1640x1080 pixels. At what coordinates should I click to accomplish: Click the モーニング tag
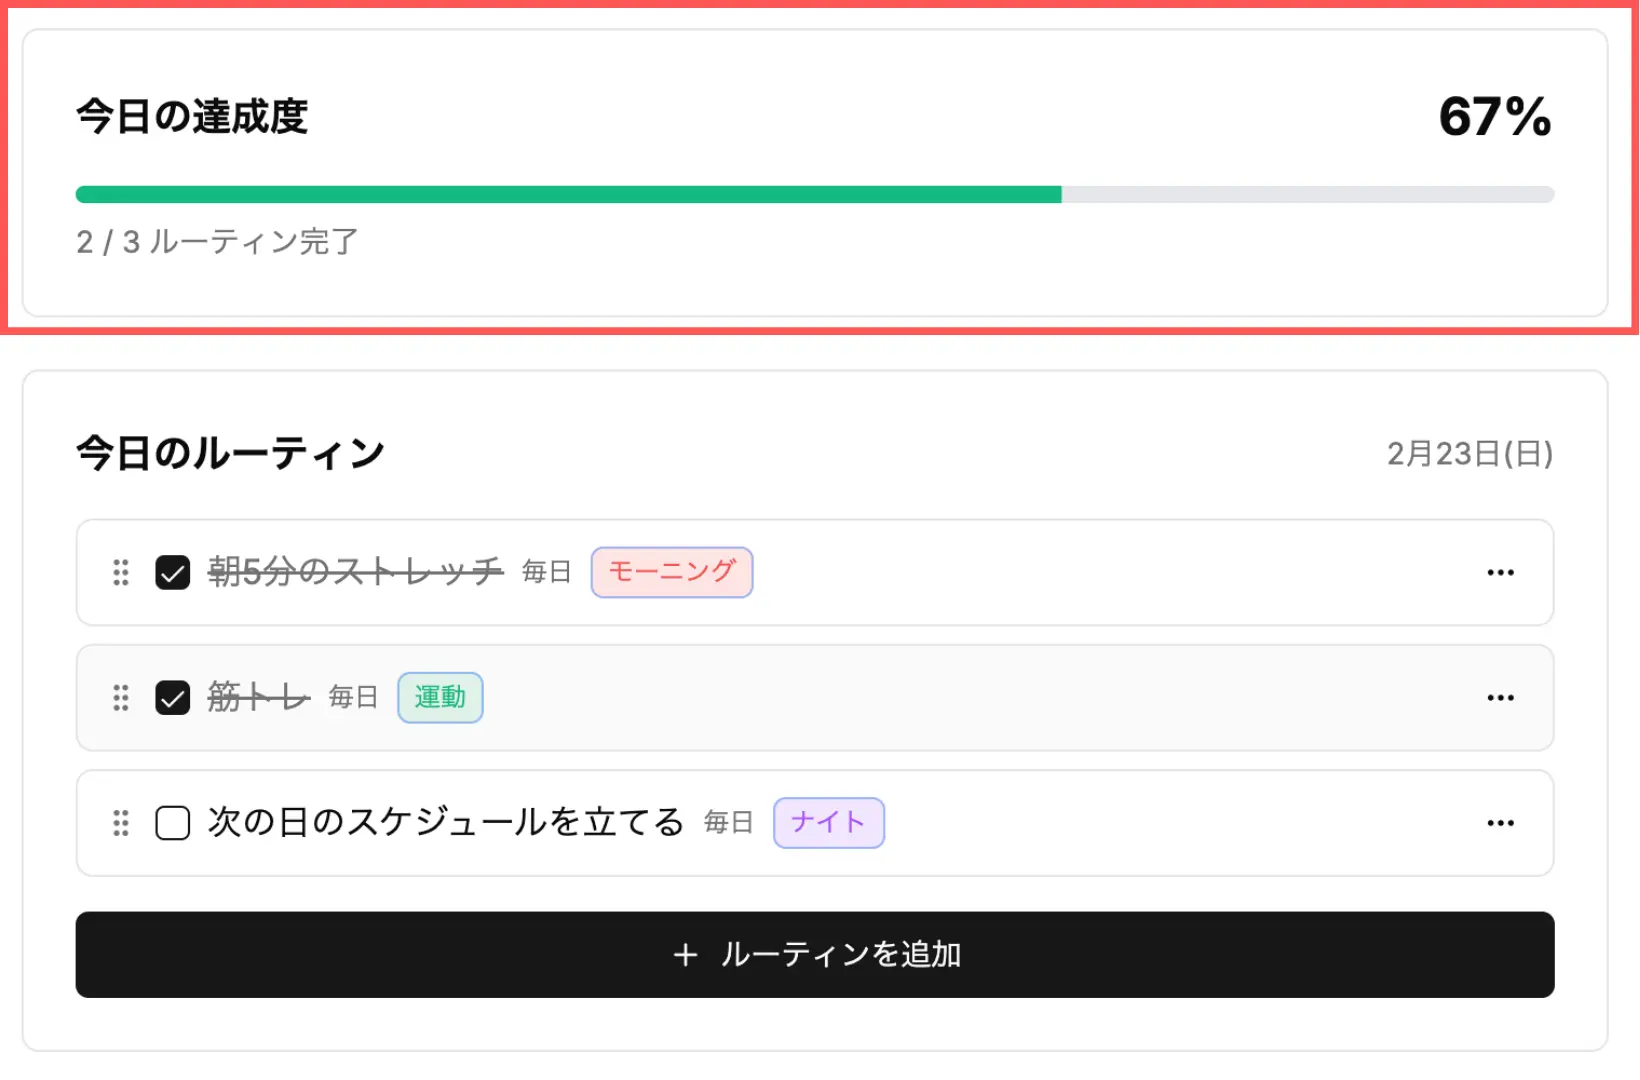point(672,572)
